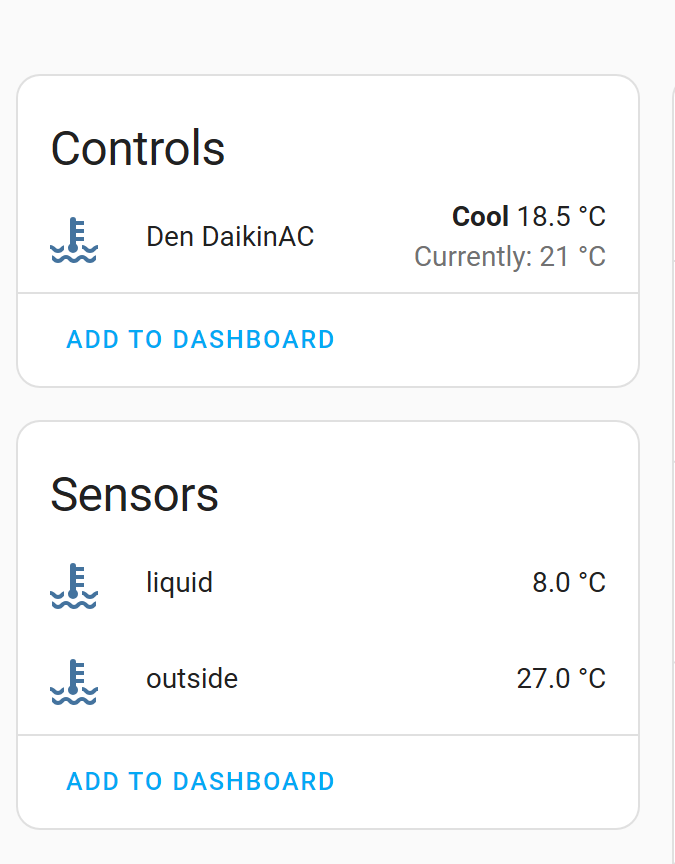Open the Den DaikinAC climate entity
The width and height of the screenshot is (675, 864).
click(x=229, y=236)
